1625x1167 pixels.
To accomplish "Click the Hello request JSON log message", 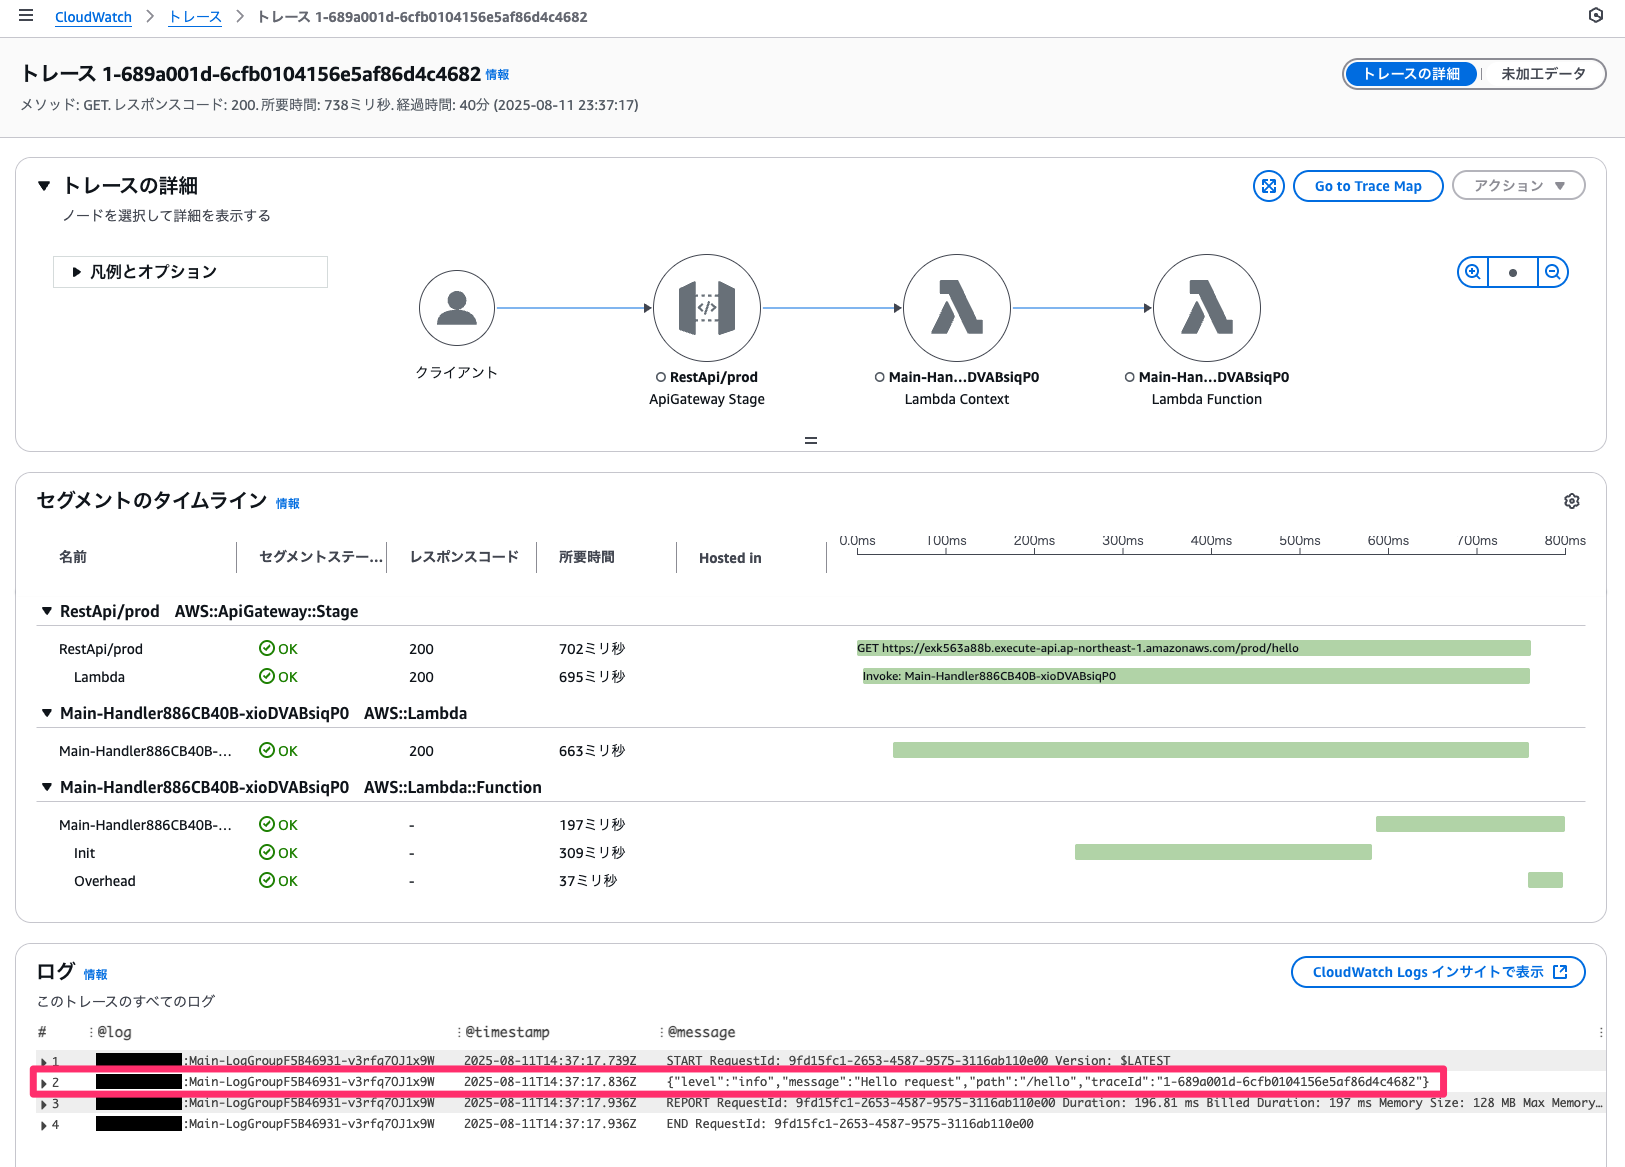I will (1048, 1082).
